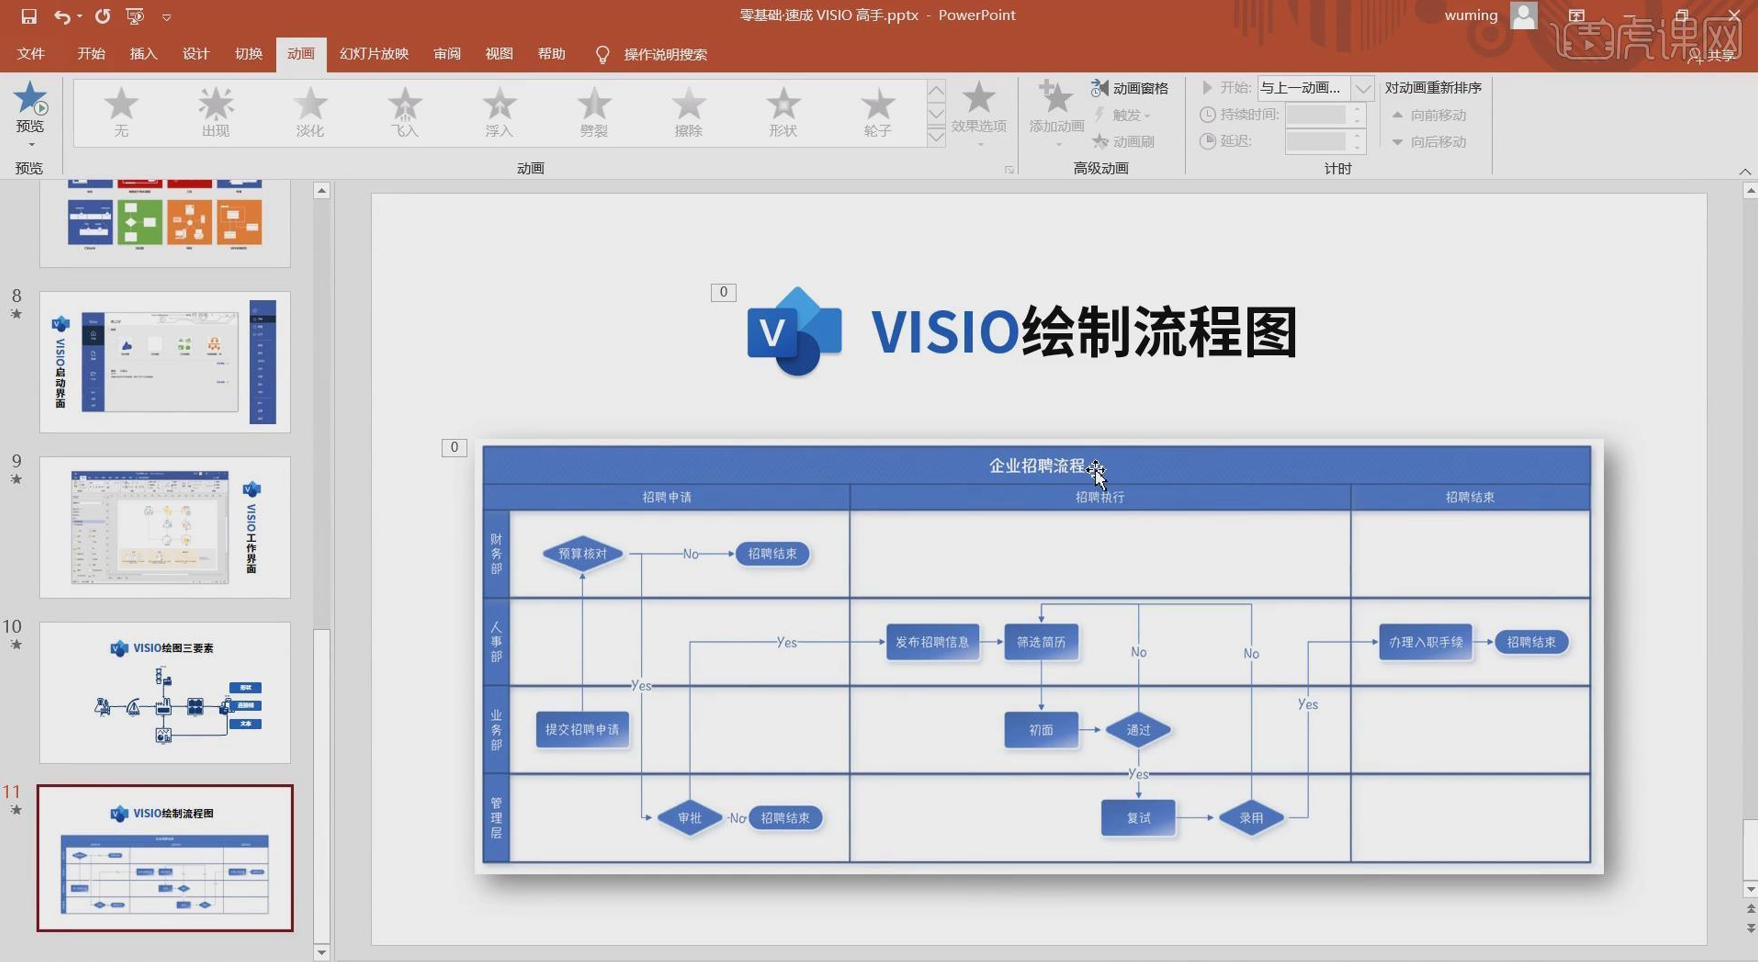Open the Trigger (触发) dropdown

[x=1122, y=115]
